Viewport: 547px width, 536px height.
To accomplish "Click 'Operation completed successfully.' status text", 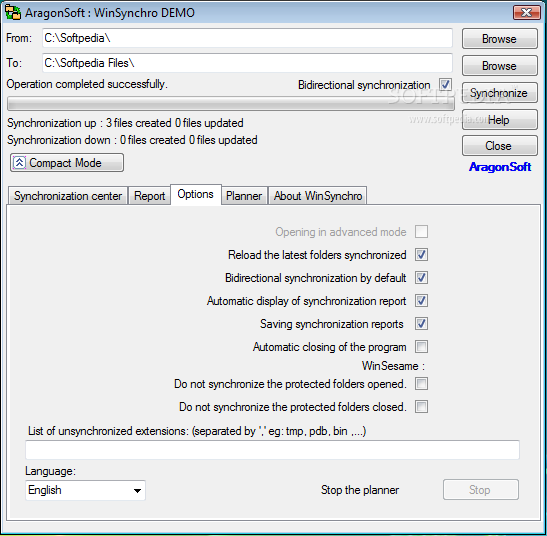I will tap(87, 84).
